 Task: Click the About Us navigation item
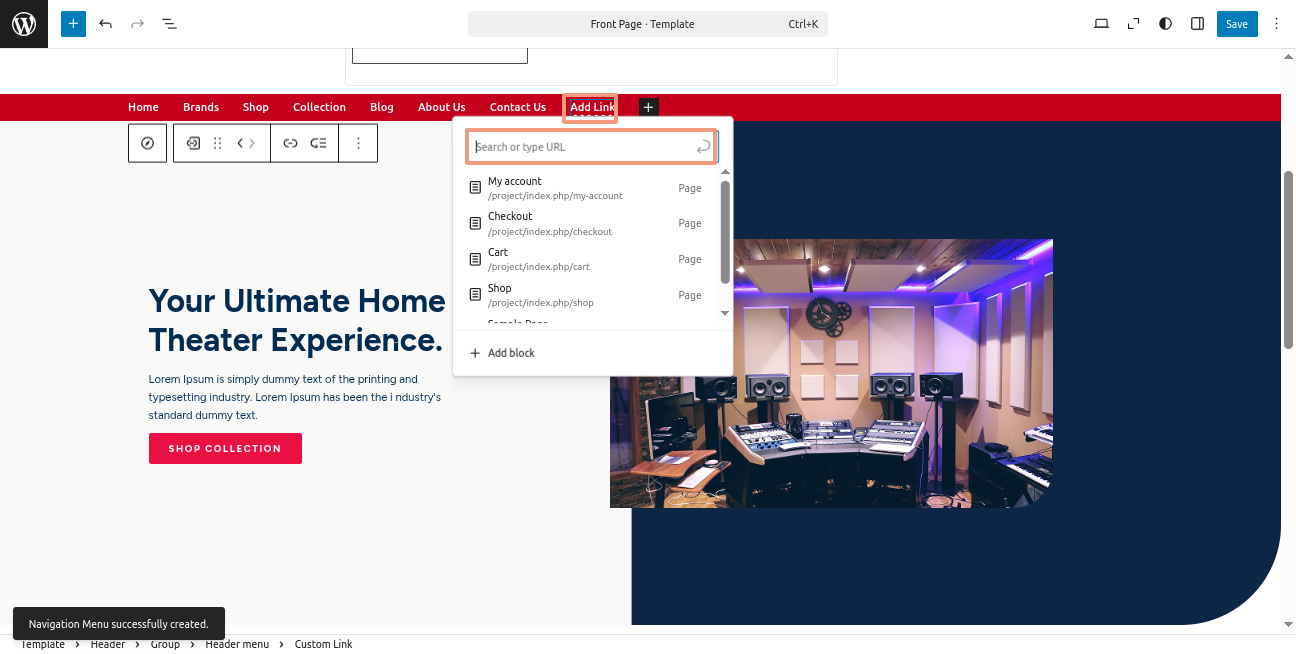click(x=442, y=107)
